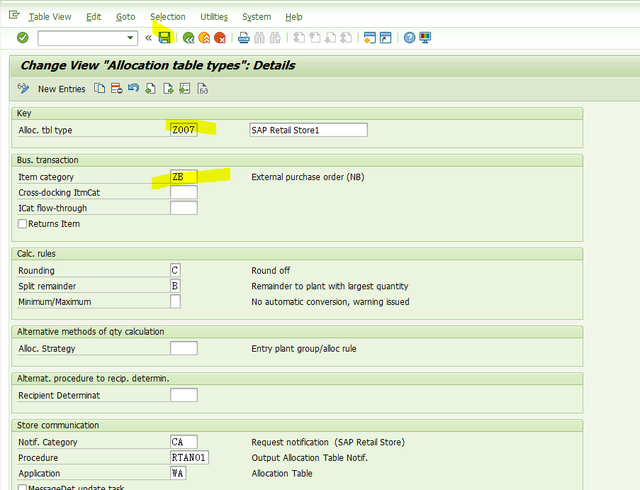Viewport: 640px width, 490px height.
Task: Toggle Display/Change mode glasses-pencil icon
Action: coord(23,88)
